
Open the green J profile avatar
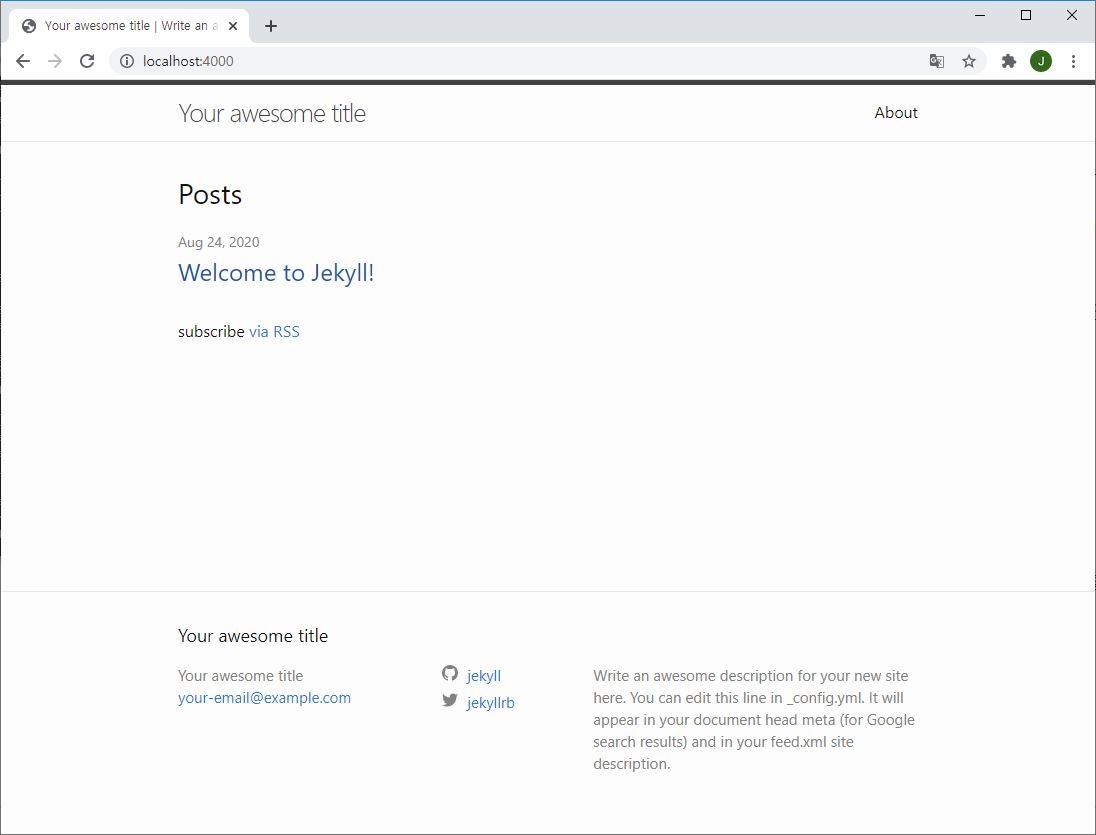click(x=1041, y=61)
